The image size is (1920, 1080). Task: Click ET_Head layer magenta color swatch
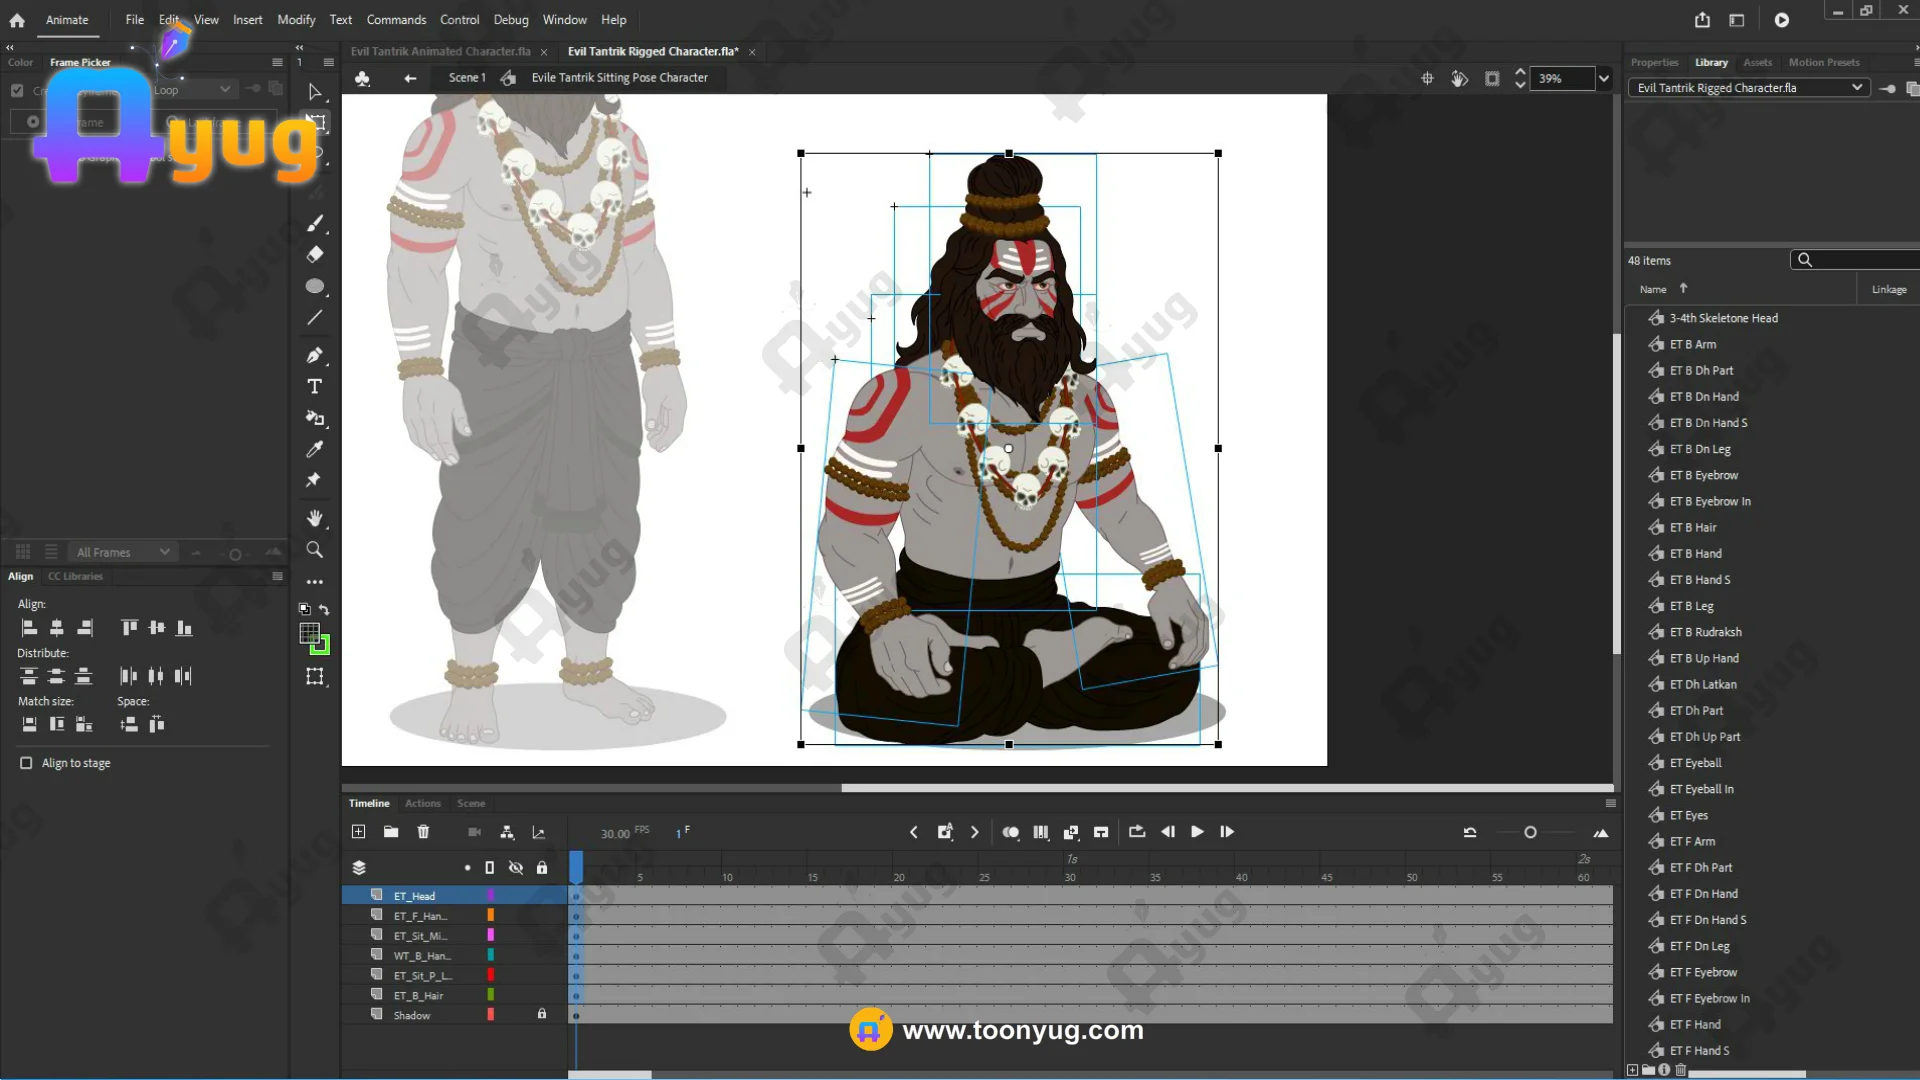(491, 896)
